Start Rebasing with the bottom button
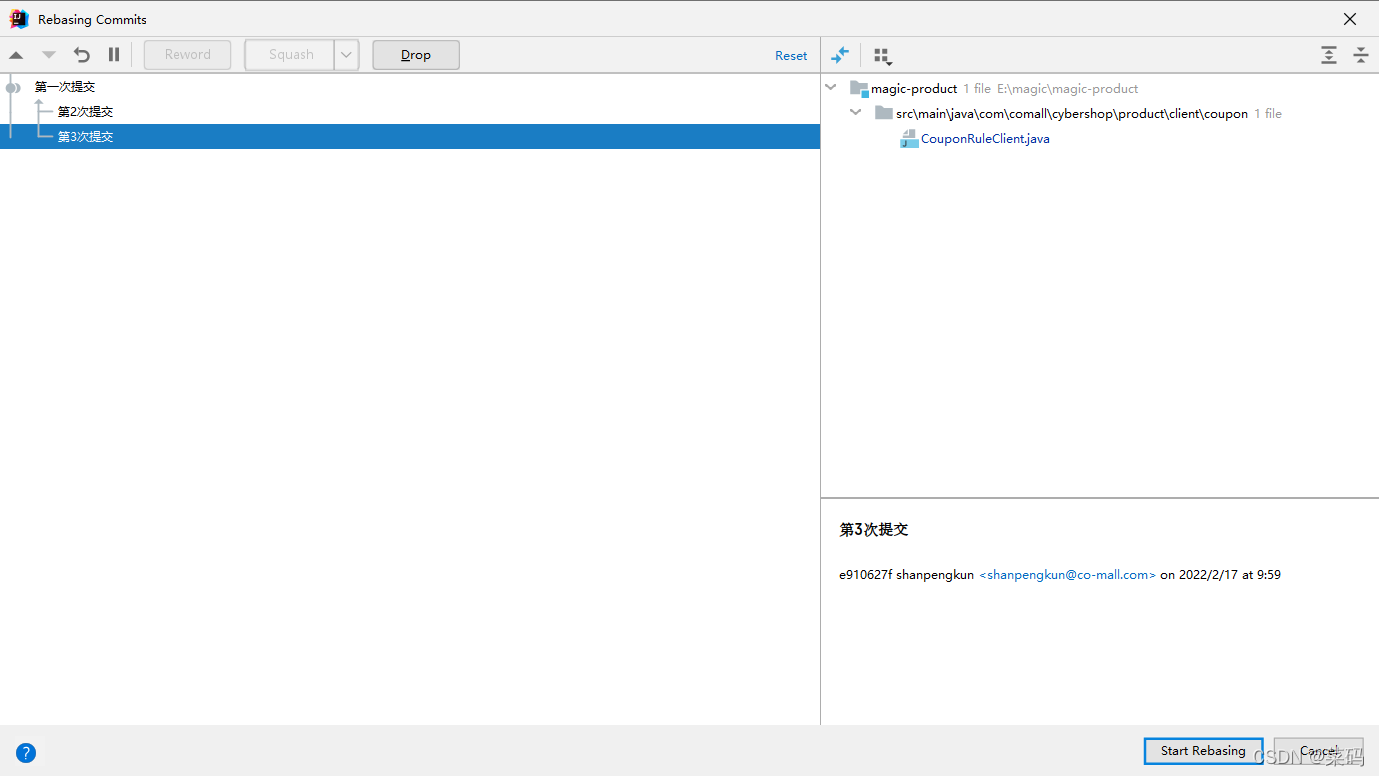 coord(1203,751)
